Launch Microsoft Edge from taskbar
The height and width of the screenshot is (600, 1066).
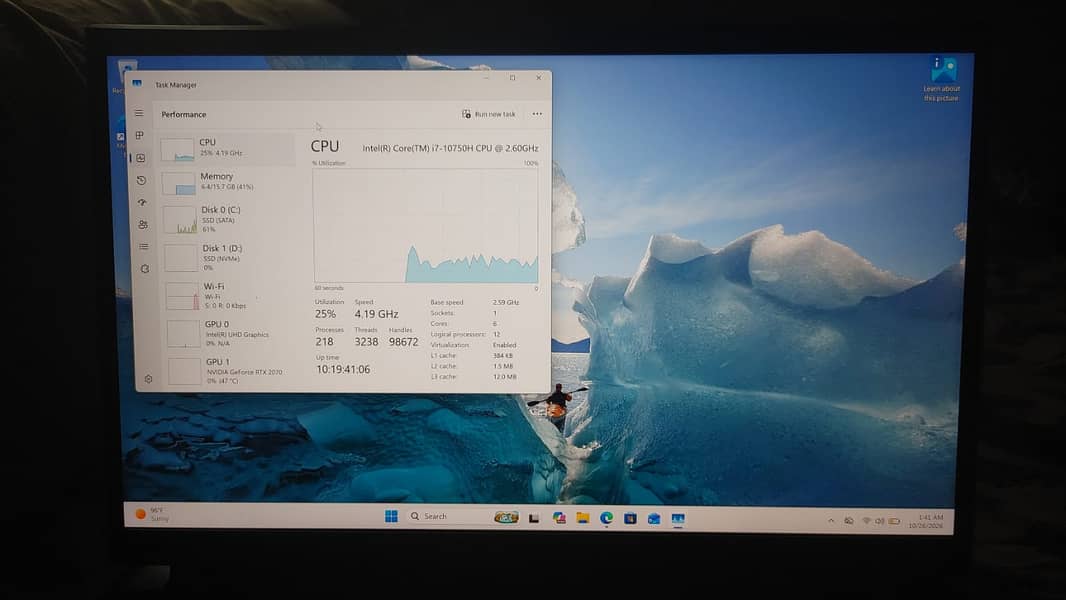(x=606, y=518)
